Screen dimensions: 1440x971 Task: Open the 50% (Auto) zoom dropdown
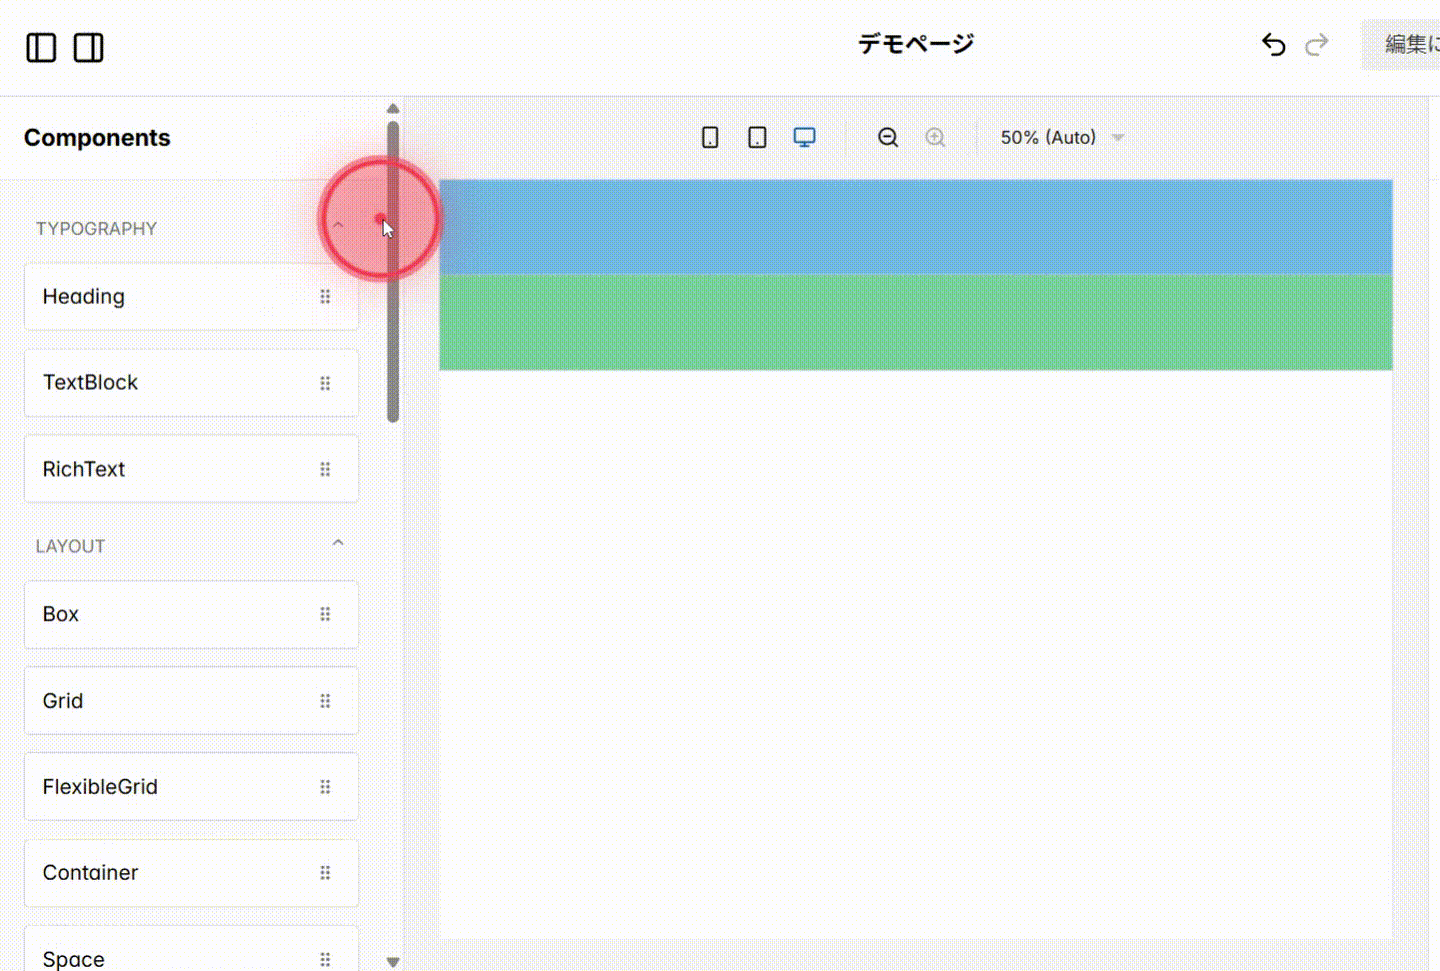click(1060, 137)
